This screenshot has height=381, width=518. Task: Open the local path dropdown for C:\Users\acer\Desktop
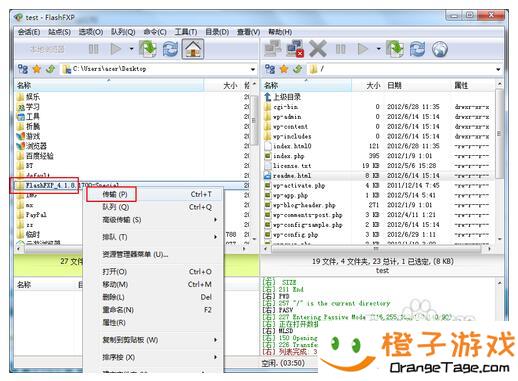[253, 69]
